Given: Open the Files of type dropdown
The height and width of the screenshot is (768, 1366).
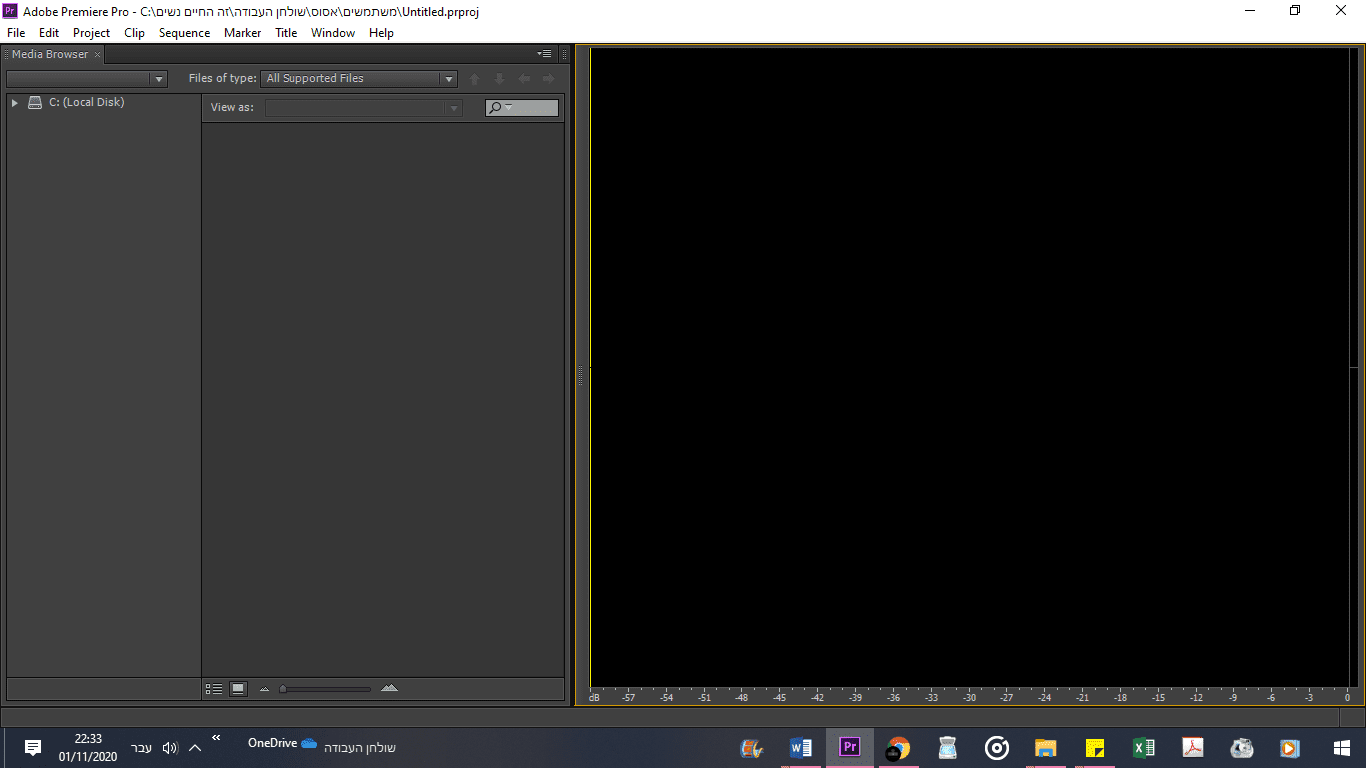Looking at the screenshot, I should point(360,78).
